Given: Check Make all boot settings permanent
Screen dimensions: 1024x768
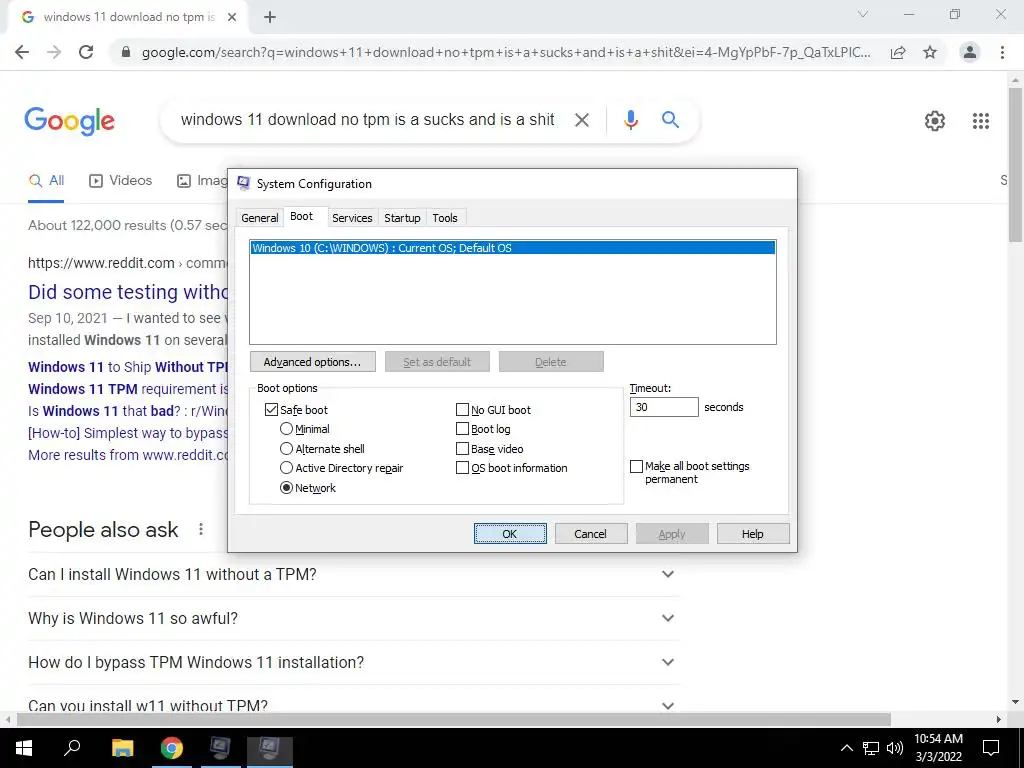Looking at the screenshot, I should pyautogui.click(x=636, y=466).
